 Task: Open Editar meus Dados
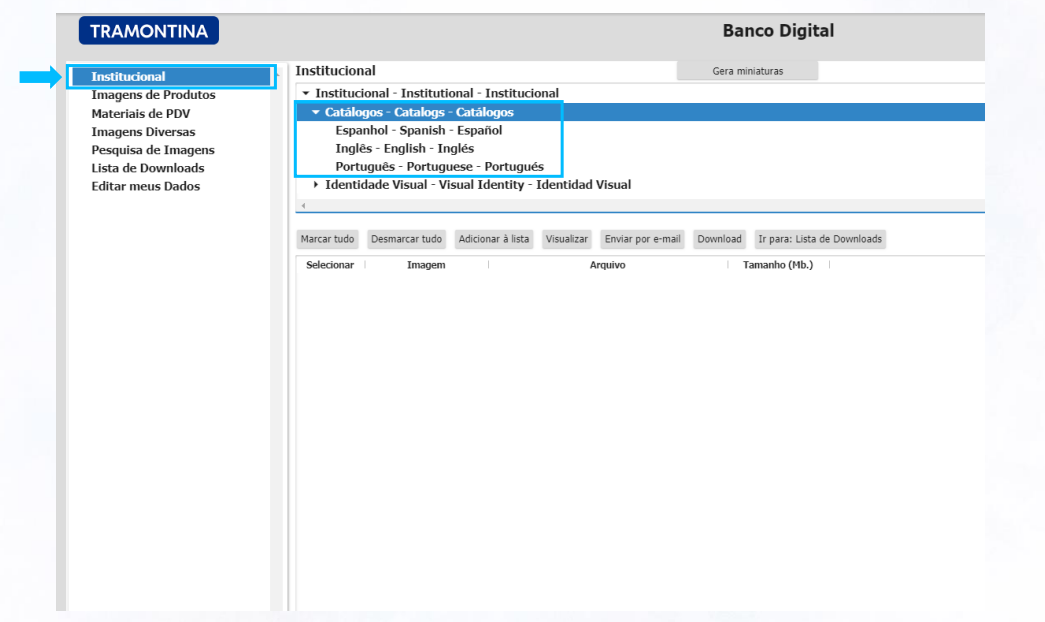coord(145,186)
